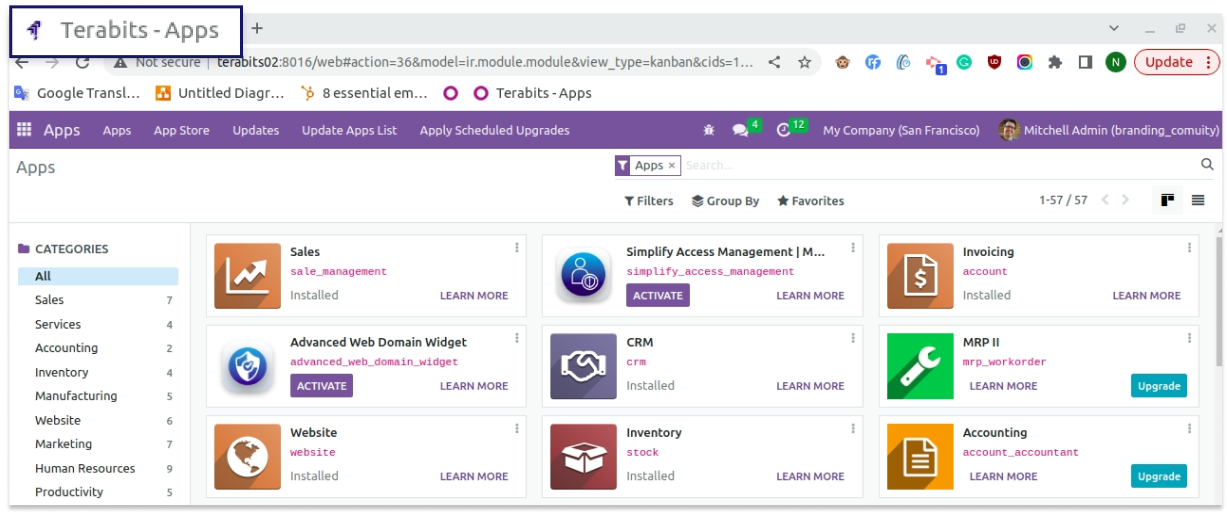Open the conversations chat icon with 4 badge
This screenshot has height=514, width=1227.
(x=740, y=130)
